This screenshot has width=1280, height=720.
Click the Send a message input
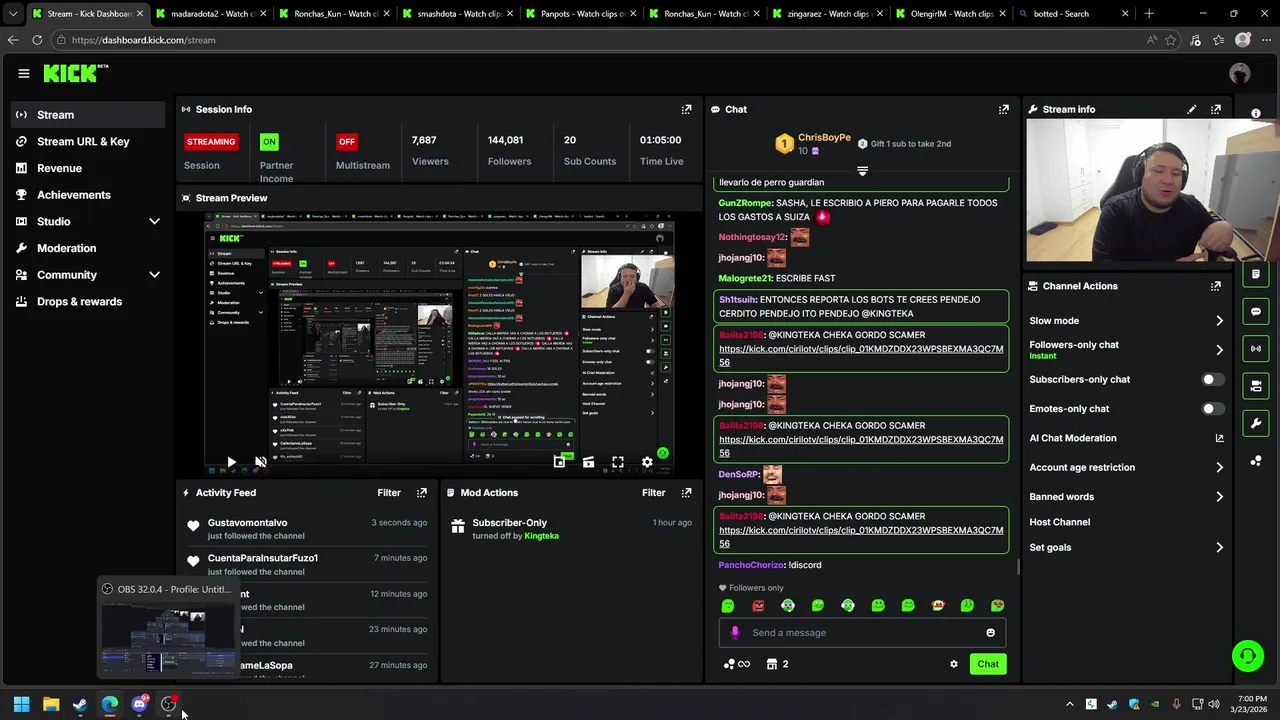coord(862,632)
